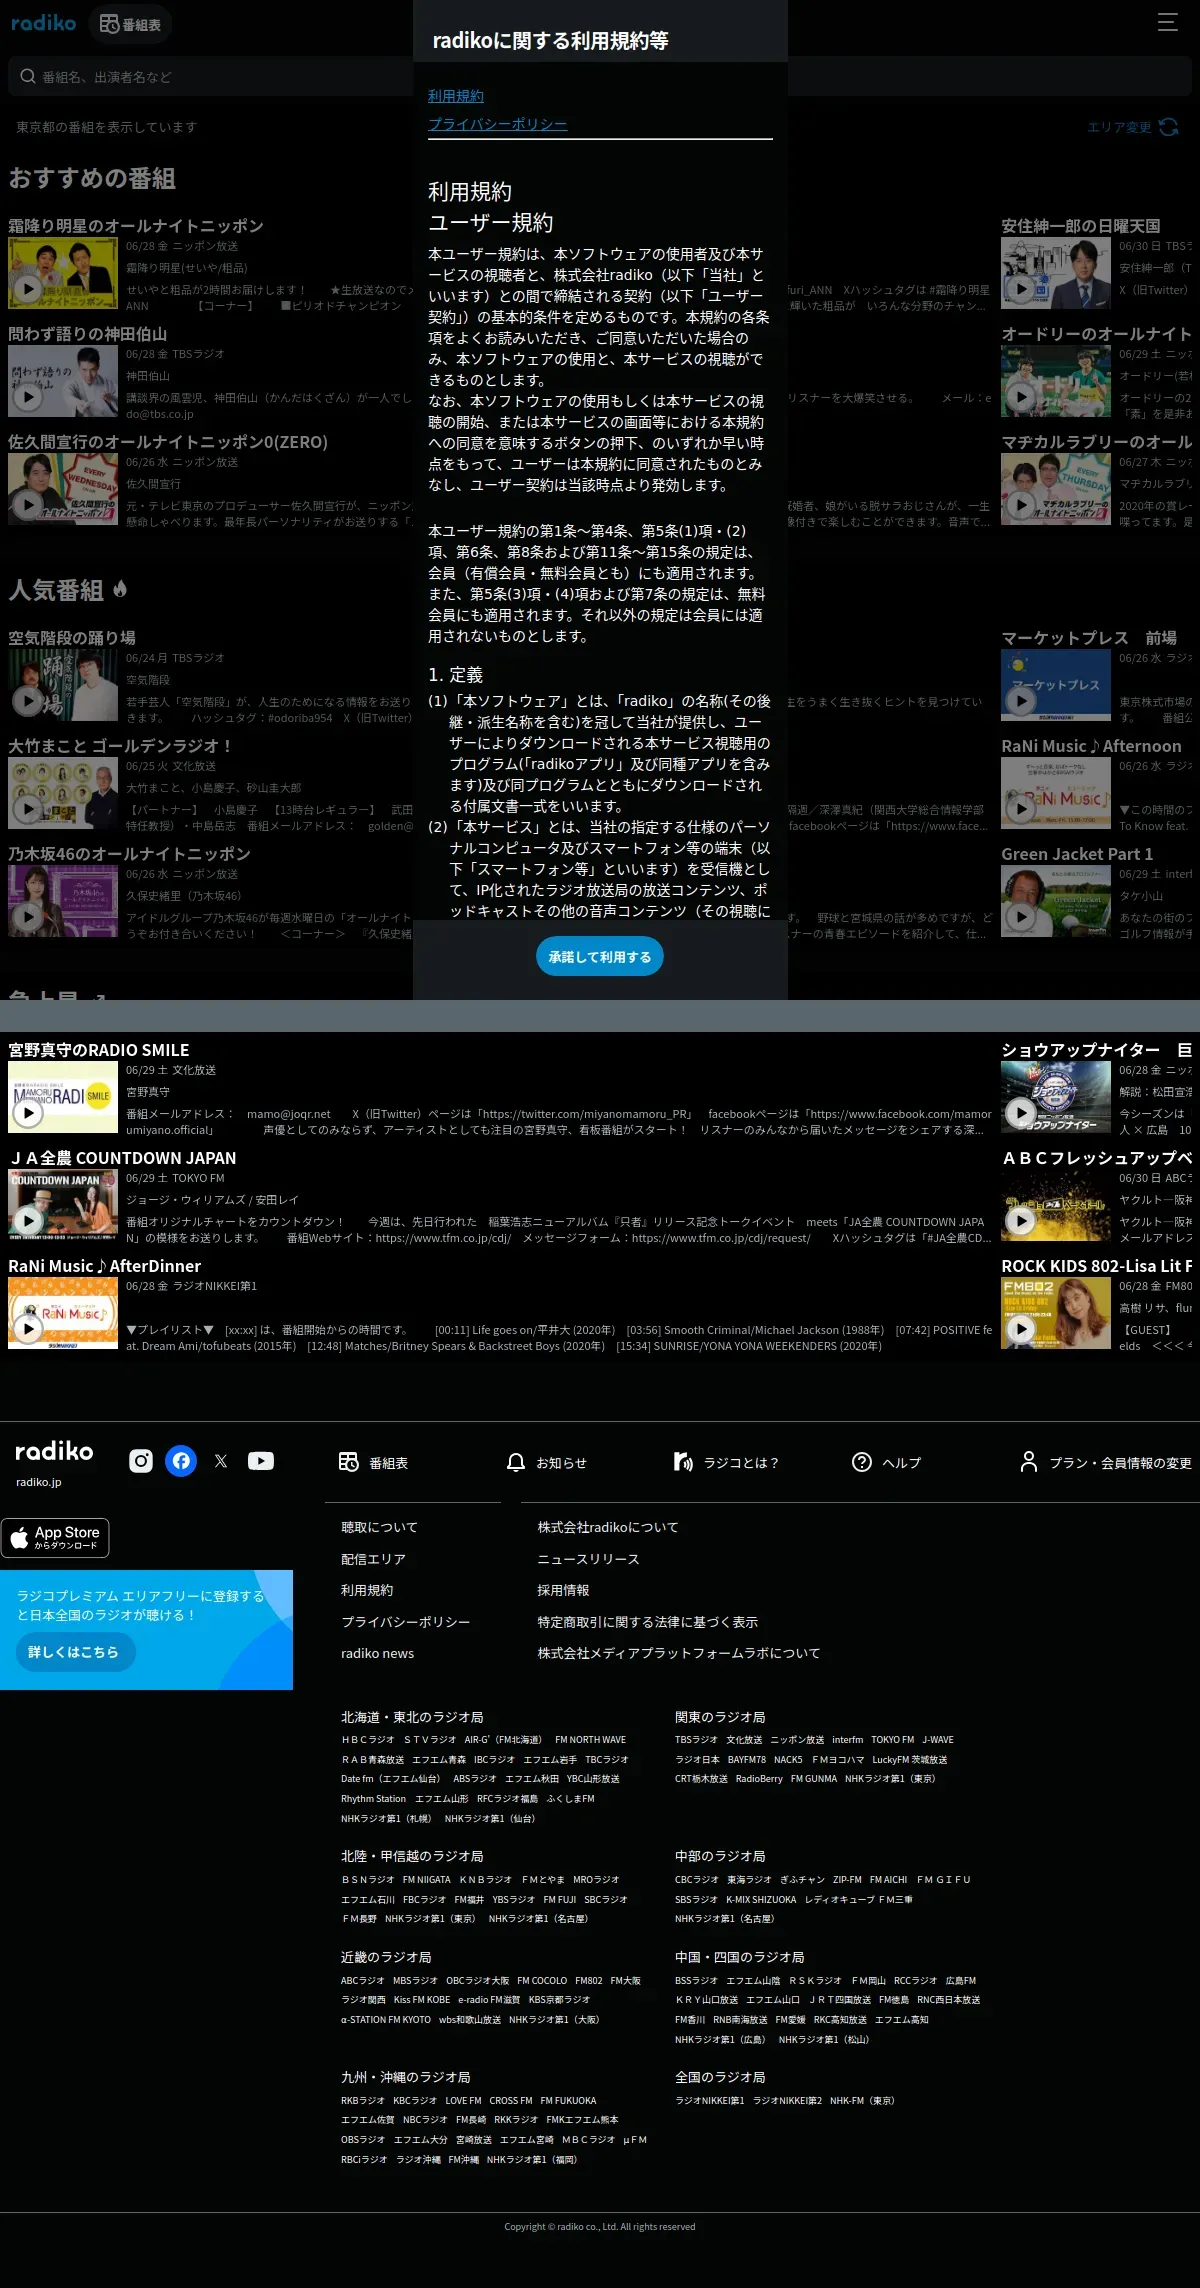Select CBCラジオ station link

coord(697,1880)
